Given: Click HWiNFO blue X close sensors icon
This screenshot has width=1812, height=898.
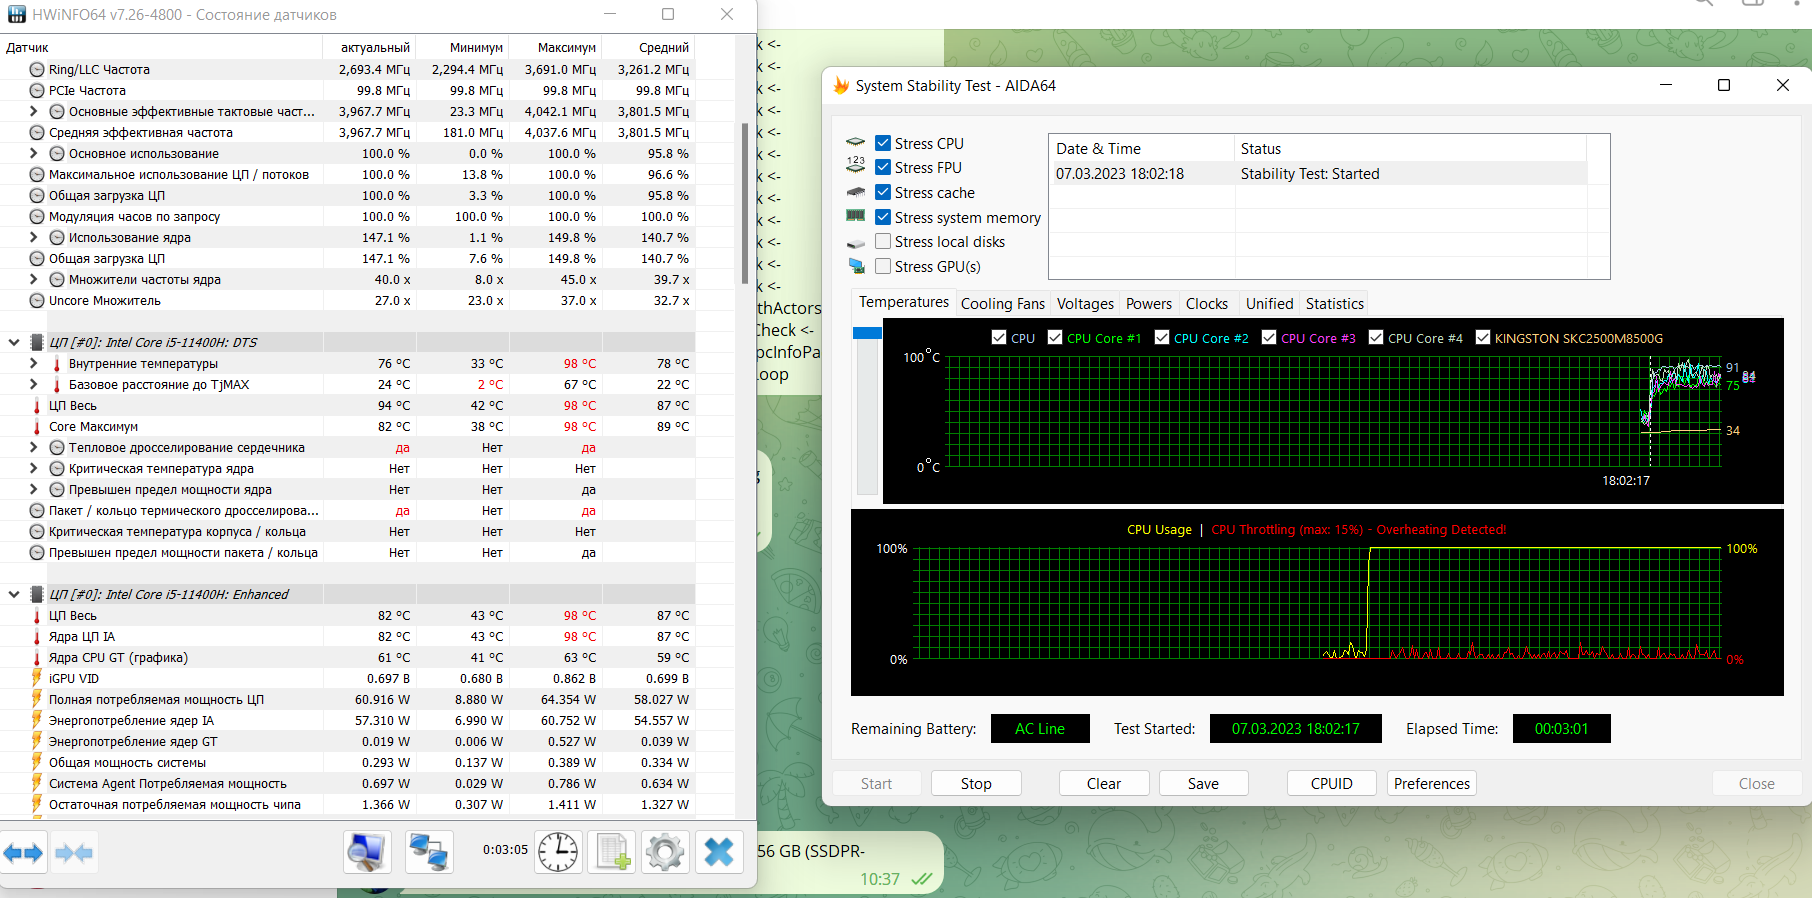Looking at the screenshot, I should [x=719, y=852].
